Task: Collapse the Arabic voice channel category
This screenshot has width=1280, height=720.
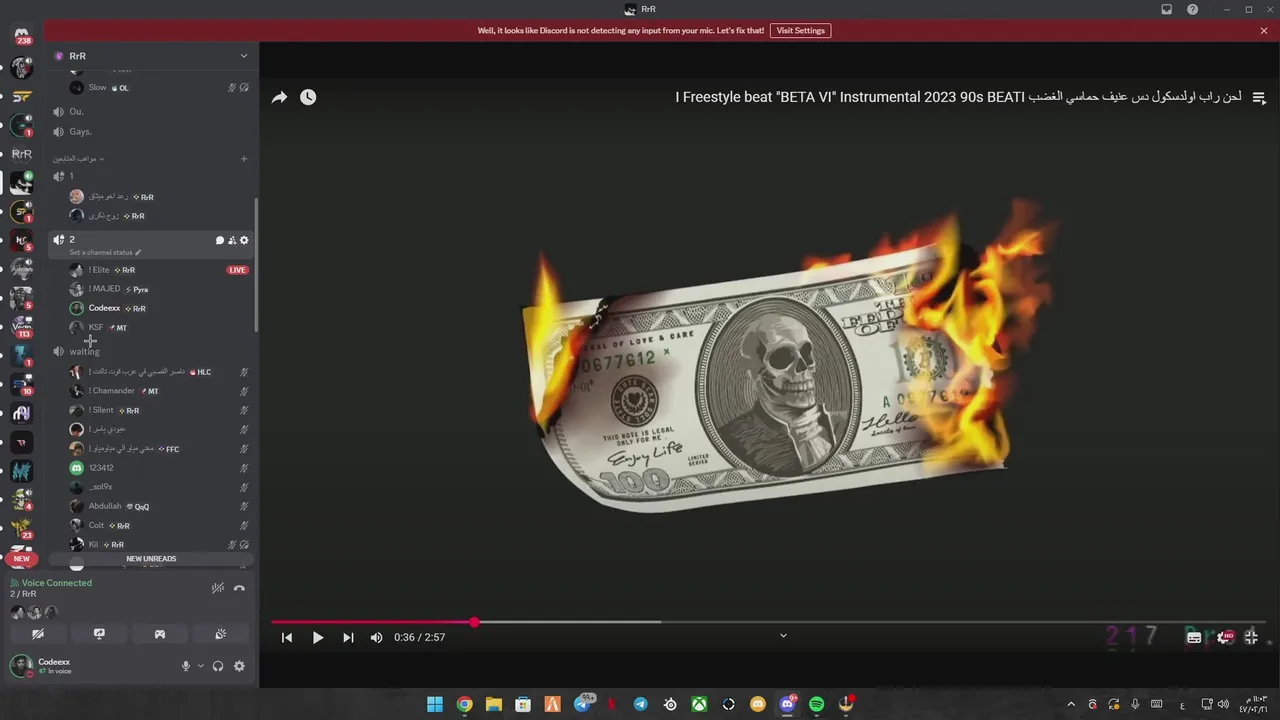Action: (78, 159)
